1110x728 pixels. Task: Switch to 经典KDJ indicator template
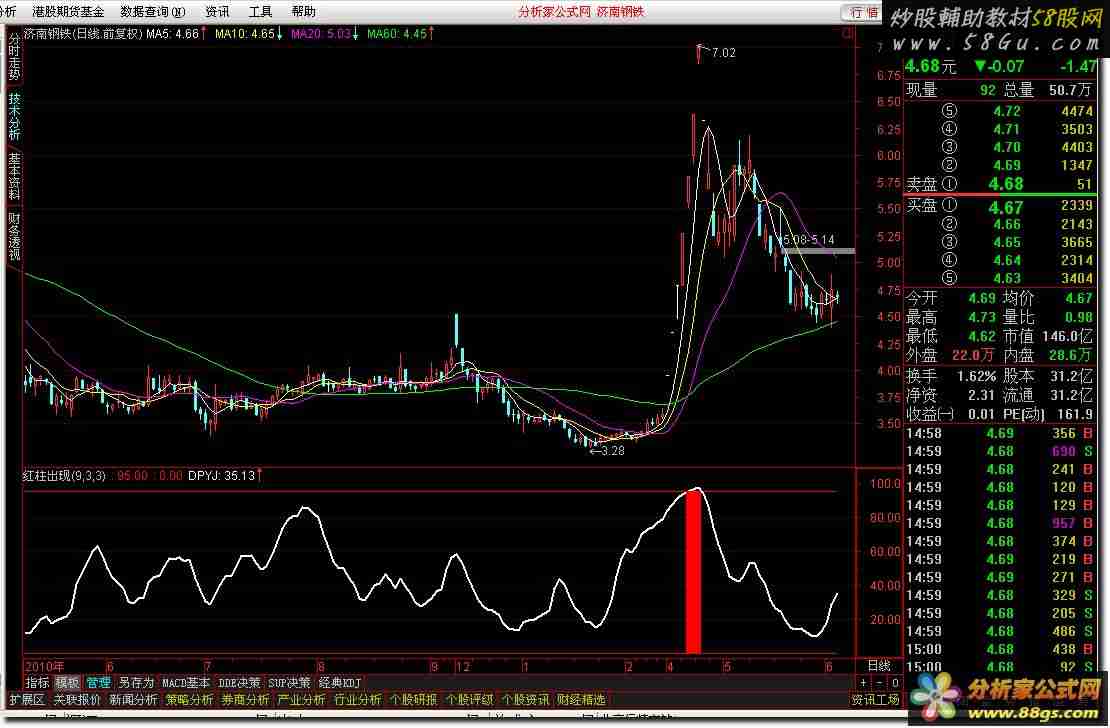tap(340, 683)
